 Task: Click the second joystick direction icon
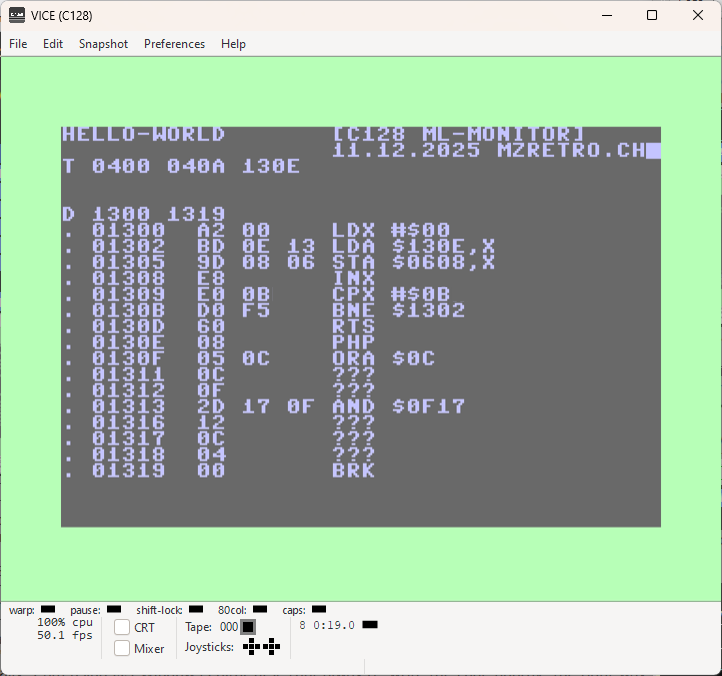pos(271,647)
